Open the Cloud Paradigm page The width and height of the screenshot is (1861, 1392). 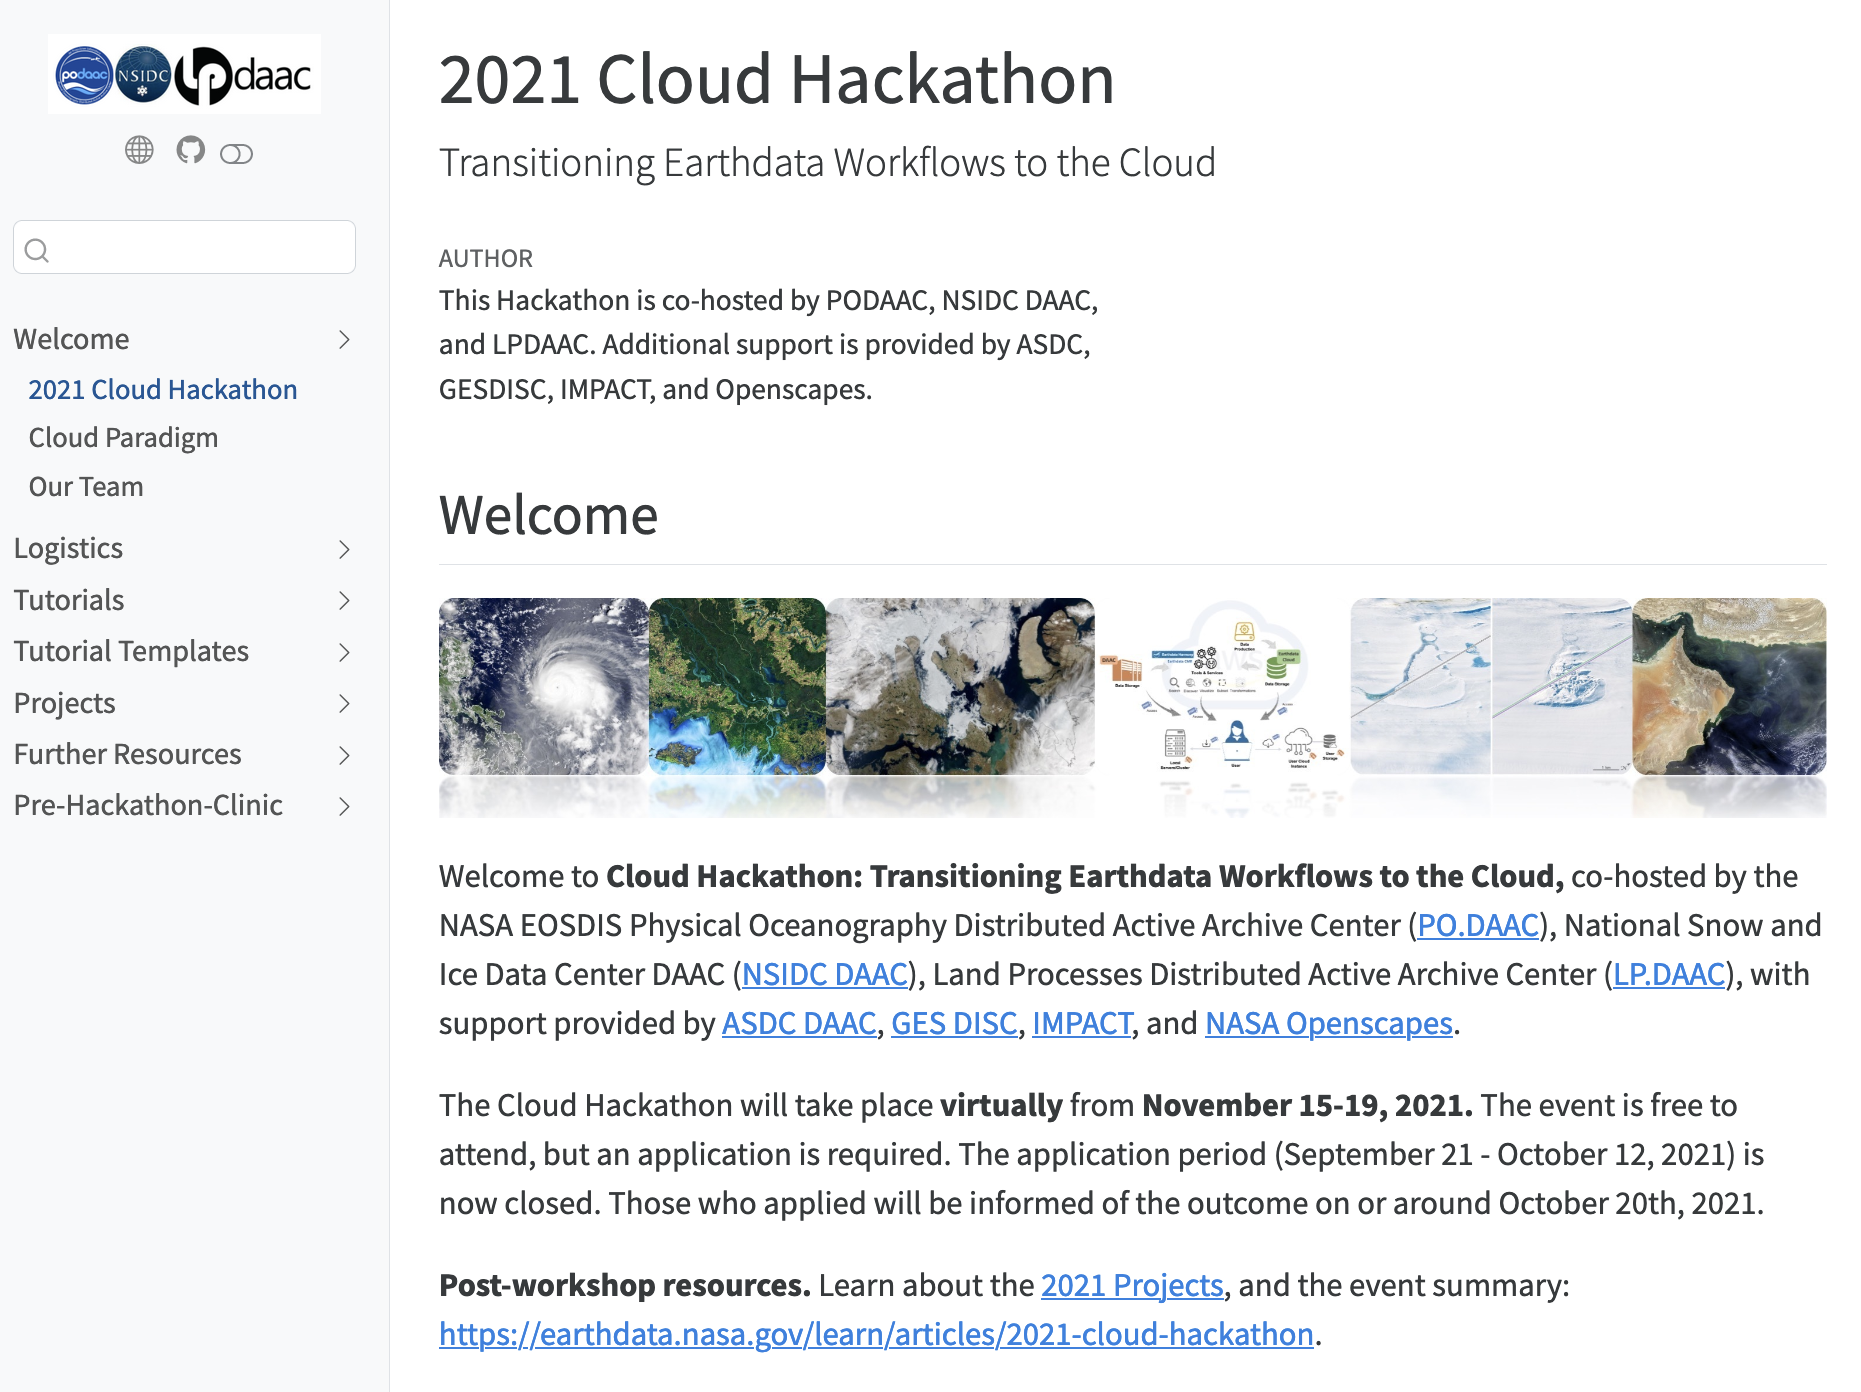click(x=124, y=437)
